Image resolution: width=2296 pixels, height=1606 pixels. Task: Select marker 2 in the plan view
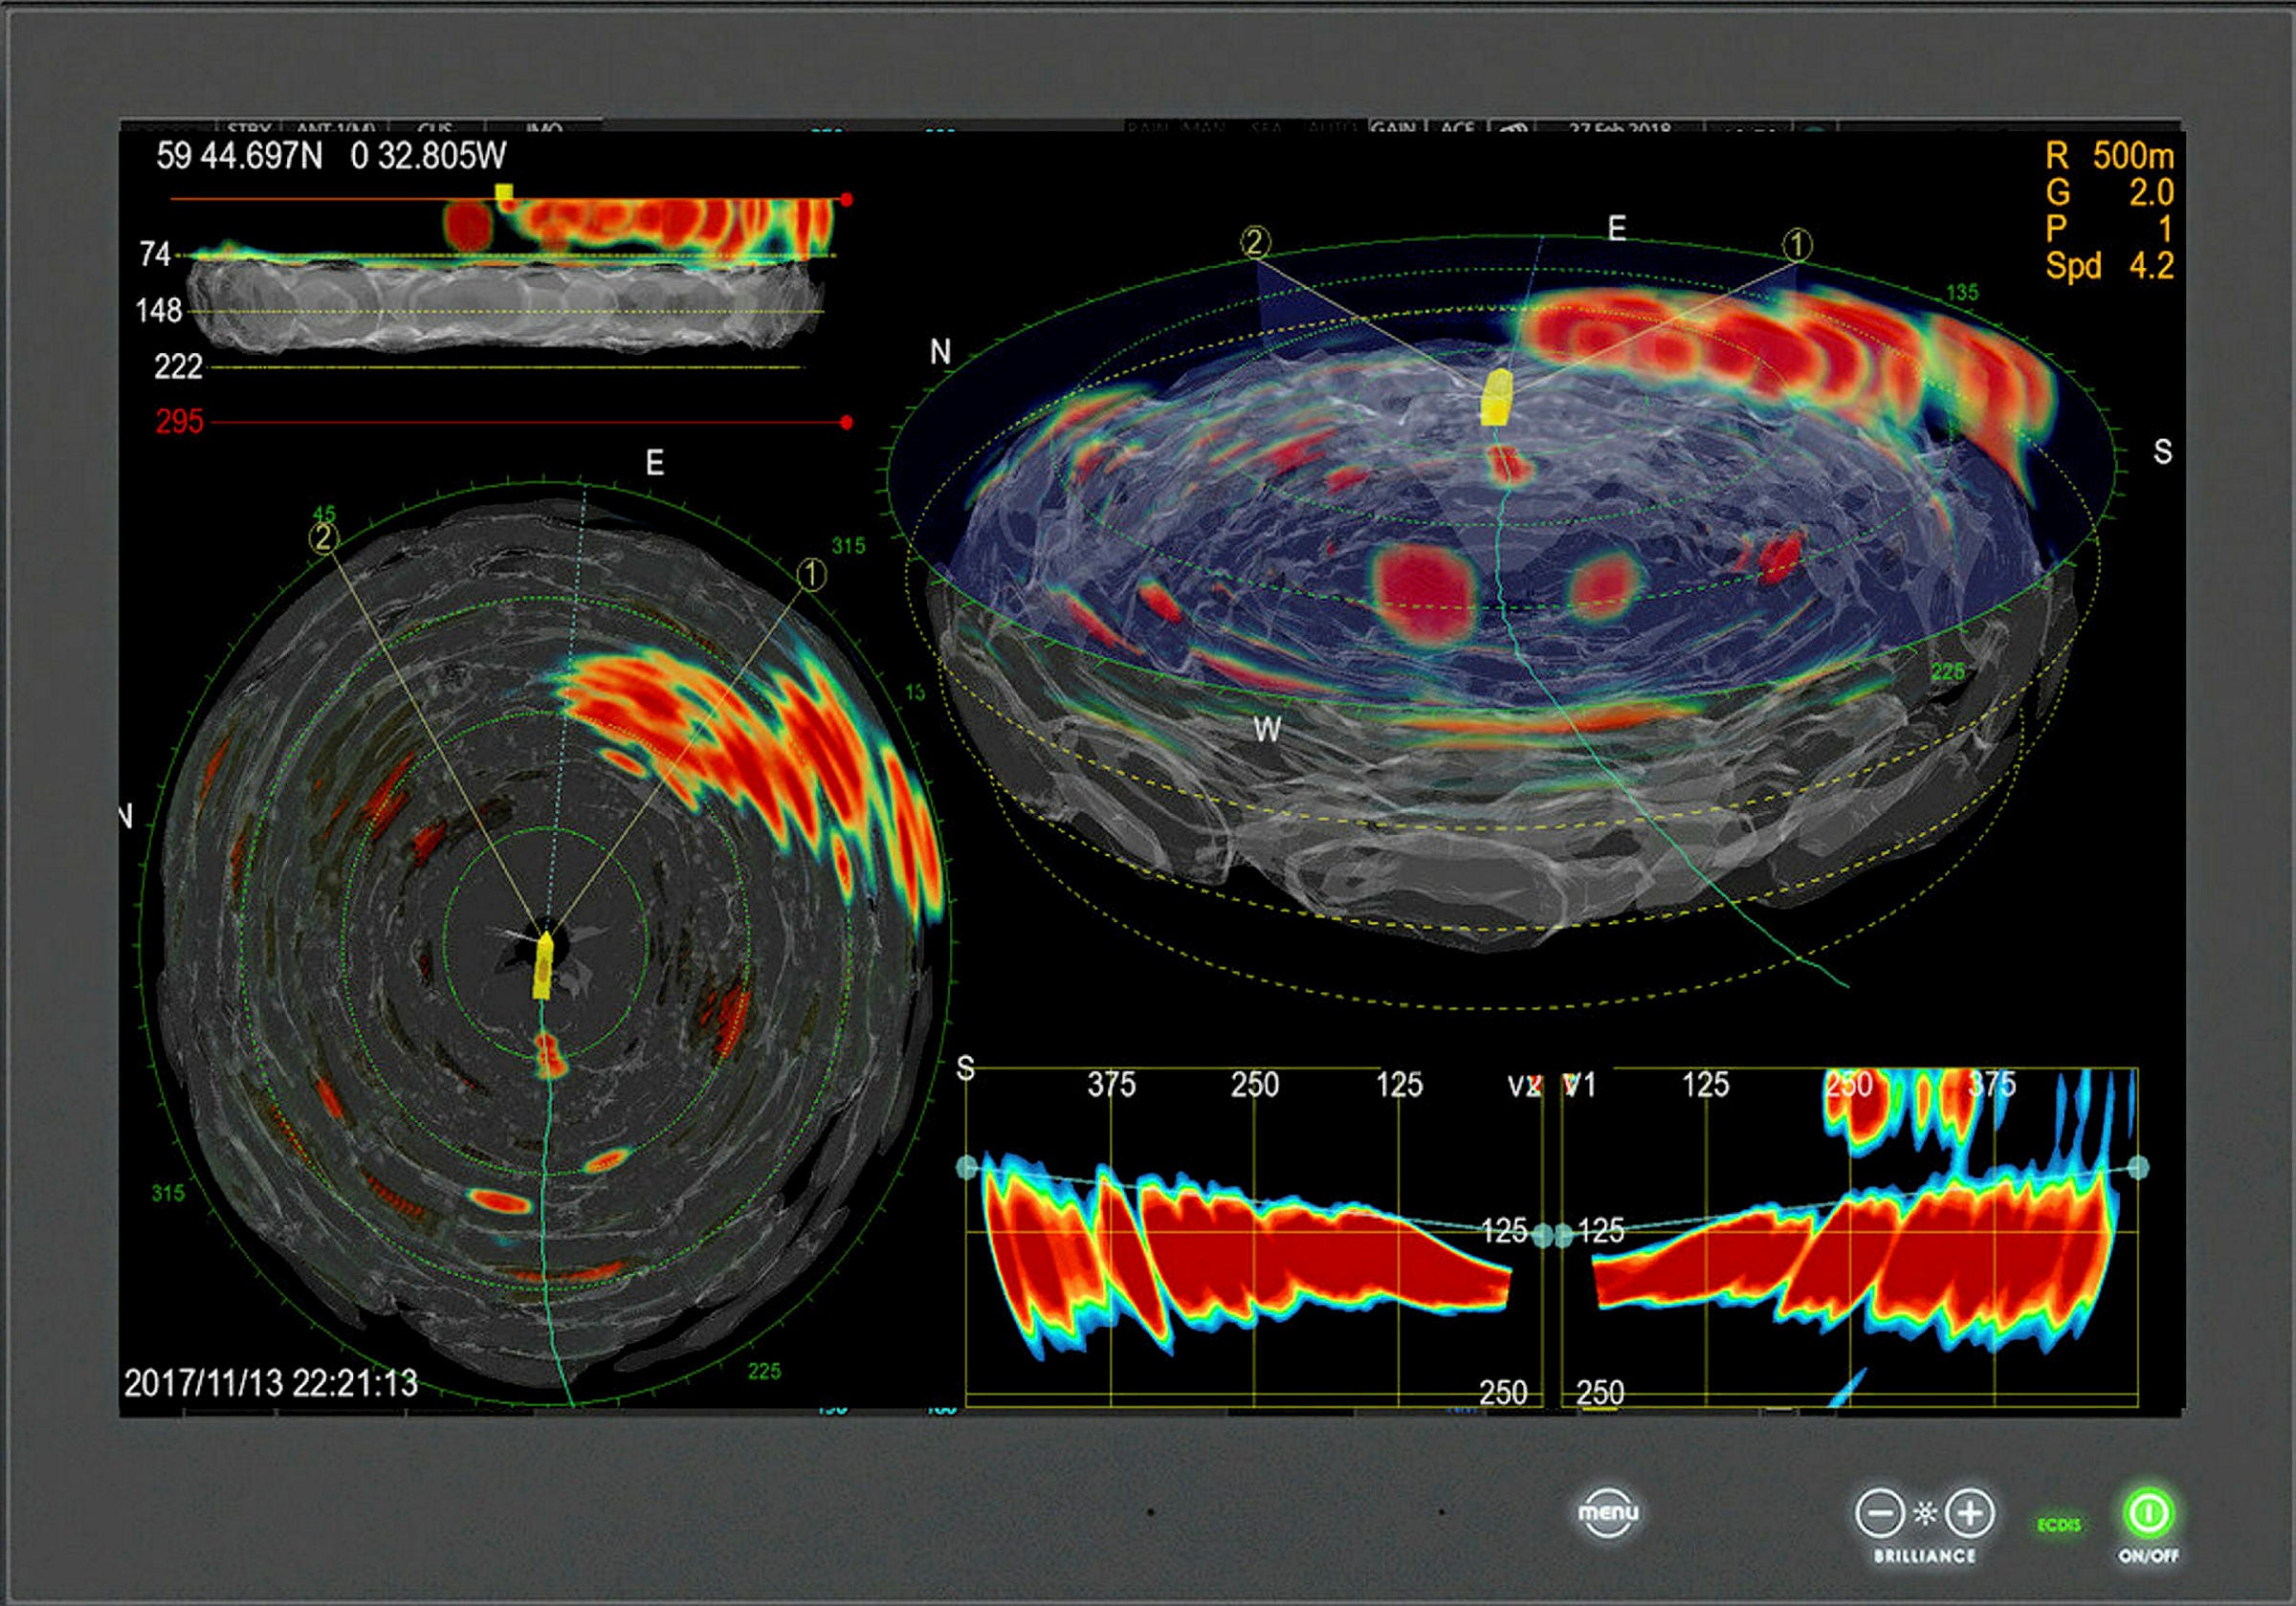point(324,538)
